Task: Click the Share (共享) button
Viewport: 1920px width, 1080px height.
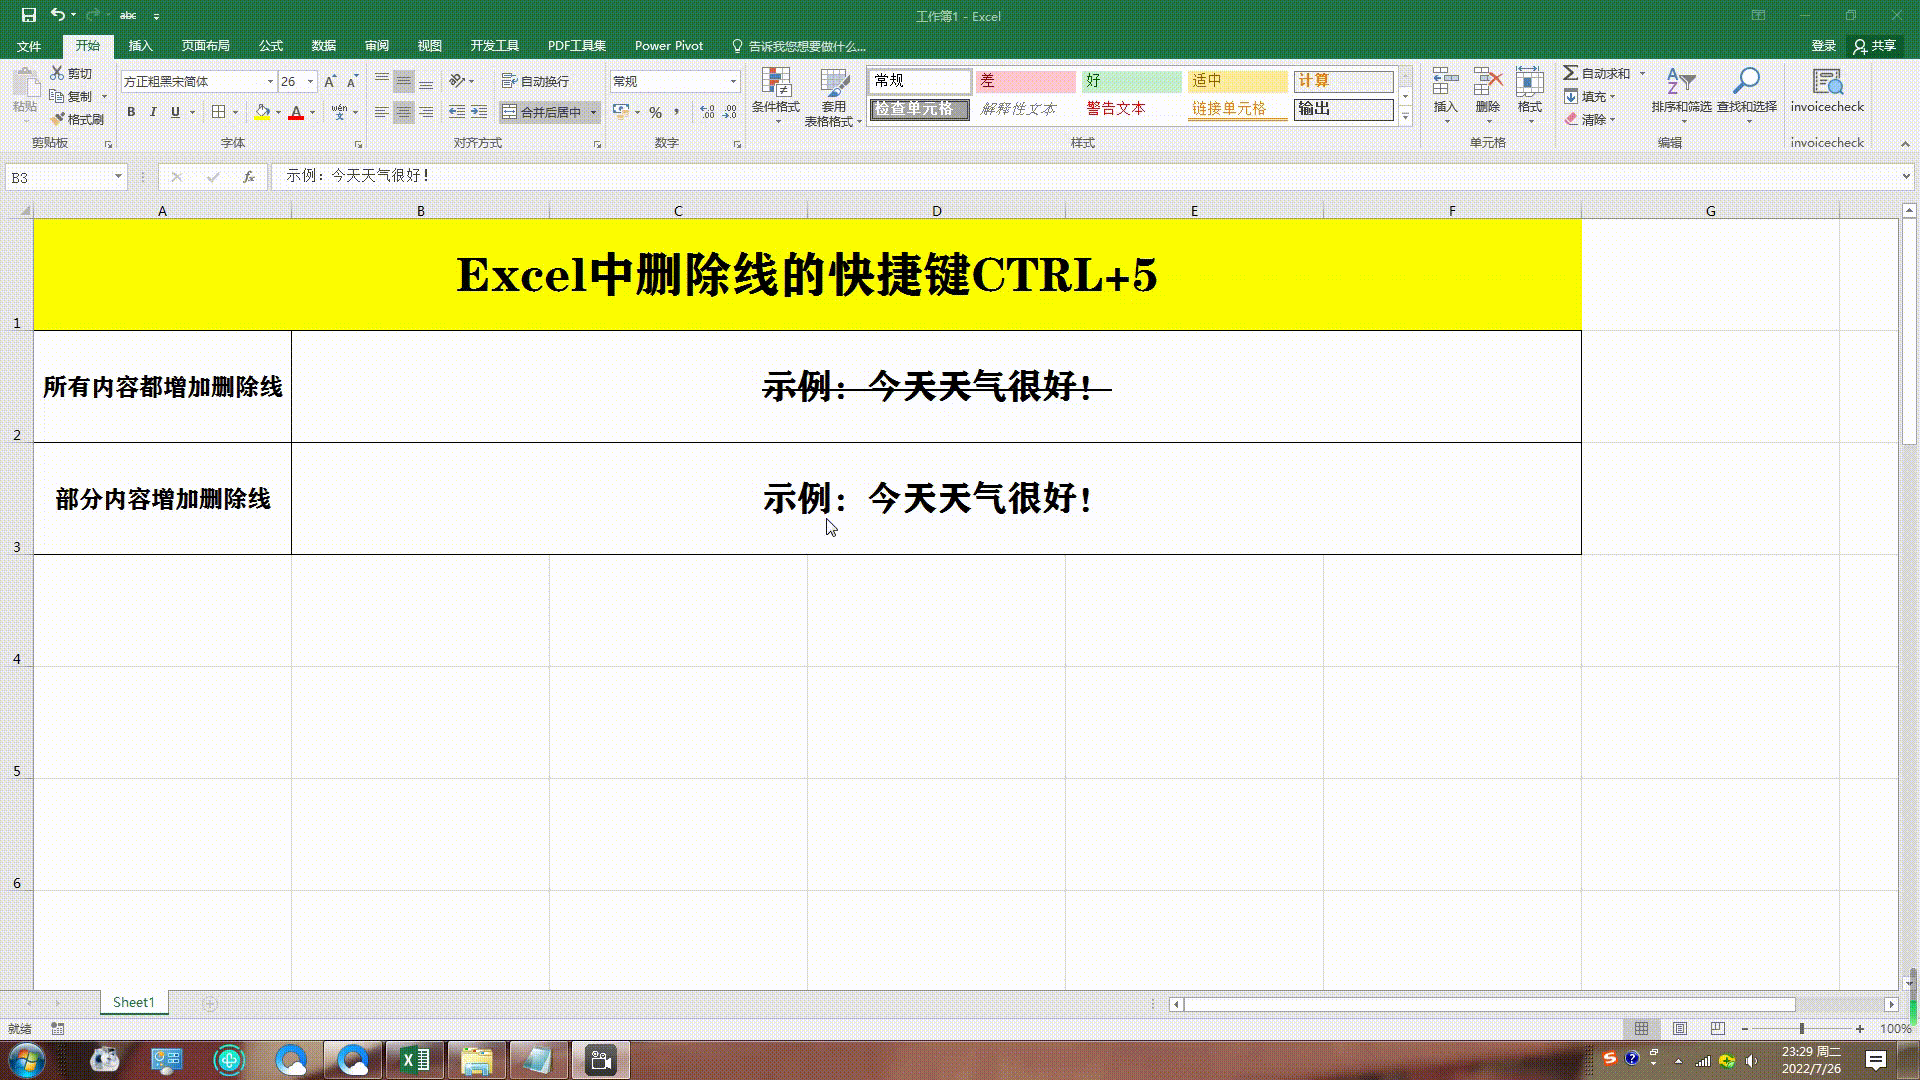Action: (x=1875, y=46)
